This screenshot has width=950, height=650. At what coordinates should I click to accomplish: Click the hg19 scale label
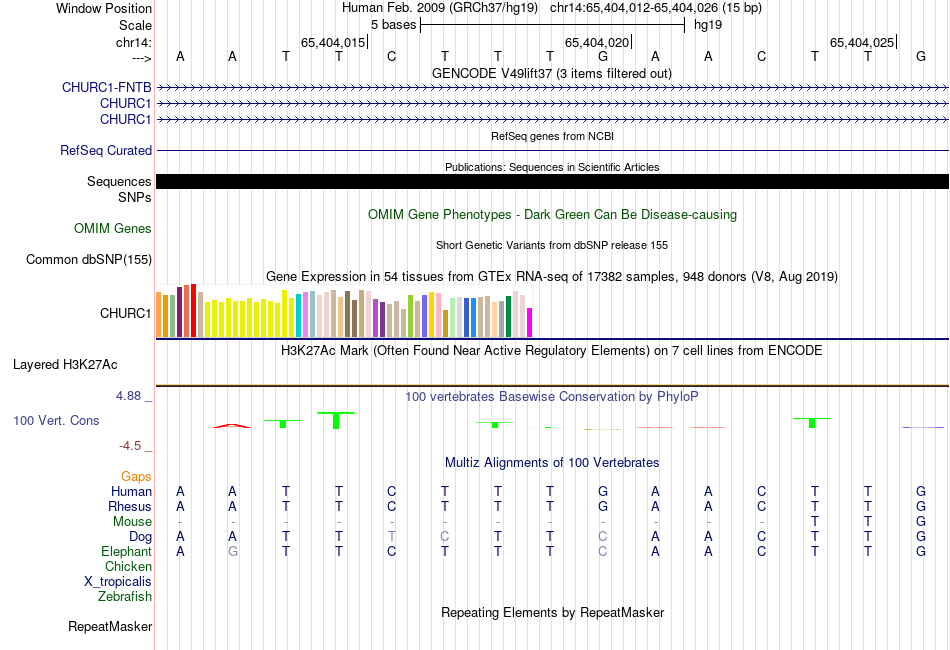708,25
